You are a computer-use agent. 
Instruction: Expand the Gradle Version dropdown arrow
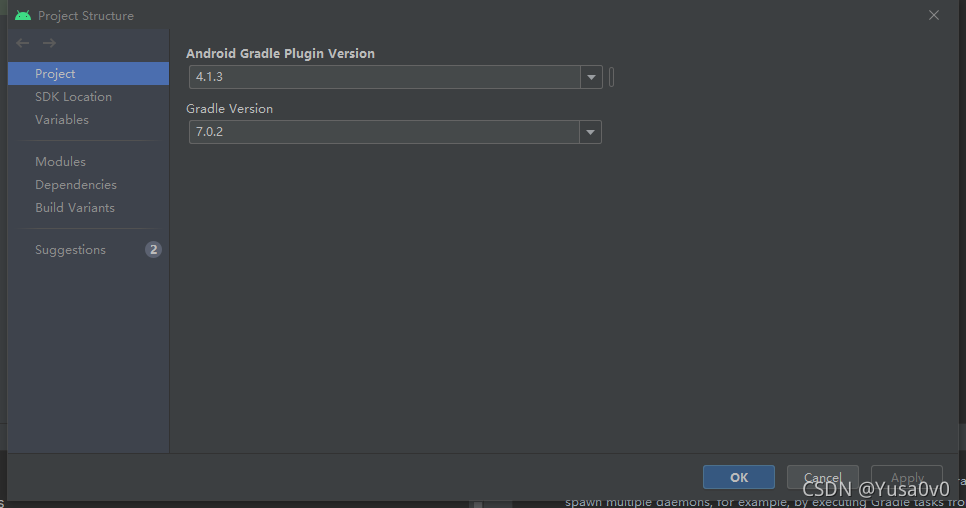pos(590,132)
